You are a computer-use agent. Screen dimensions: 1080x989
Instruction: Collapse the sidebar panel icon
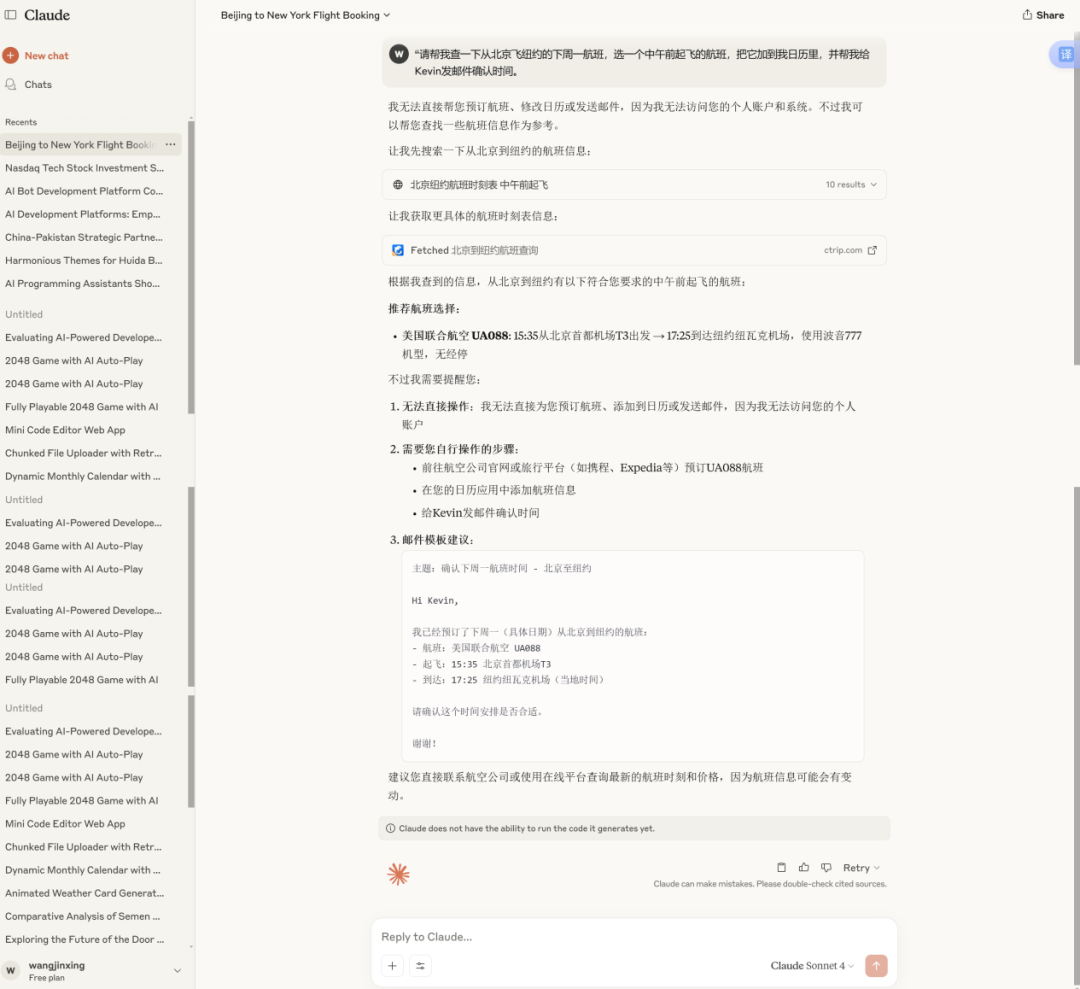point(10,14)
